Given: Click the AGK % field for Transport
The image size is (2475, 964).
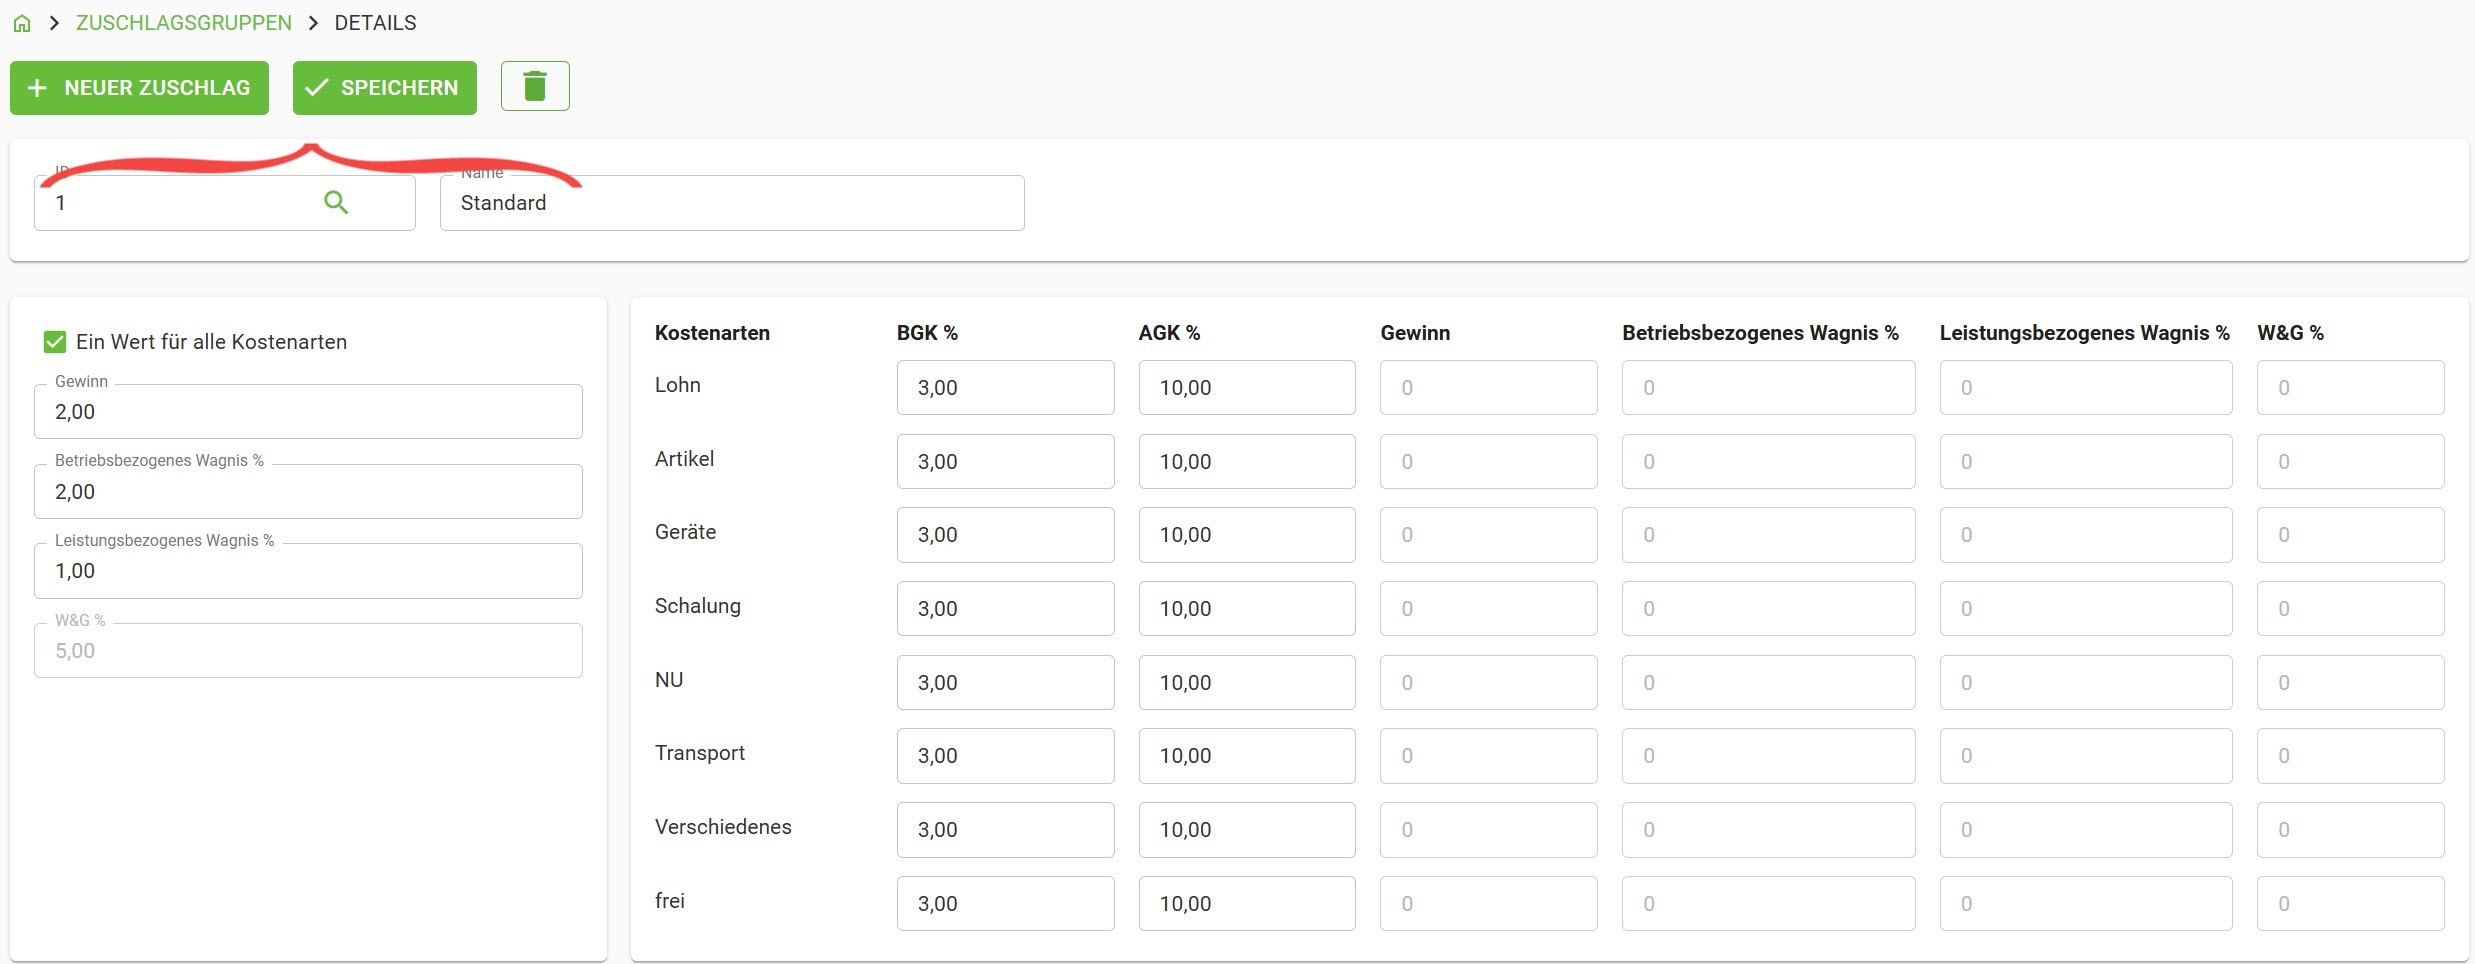Looking at the screenshot, I should [1246, 756].
